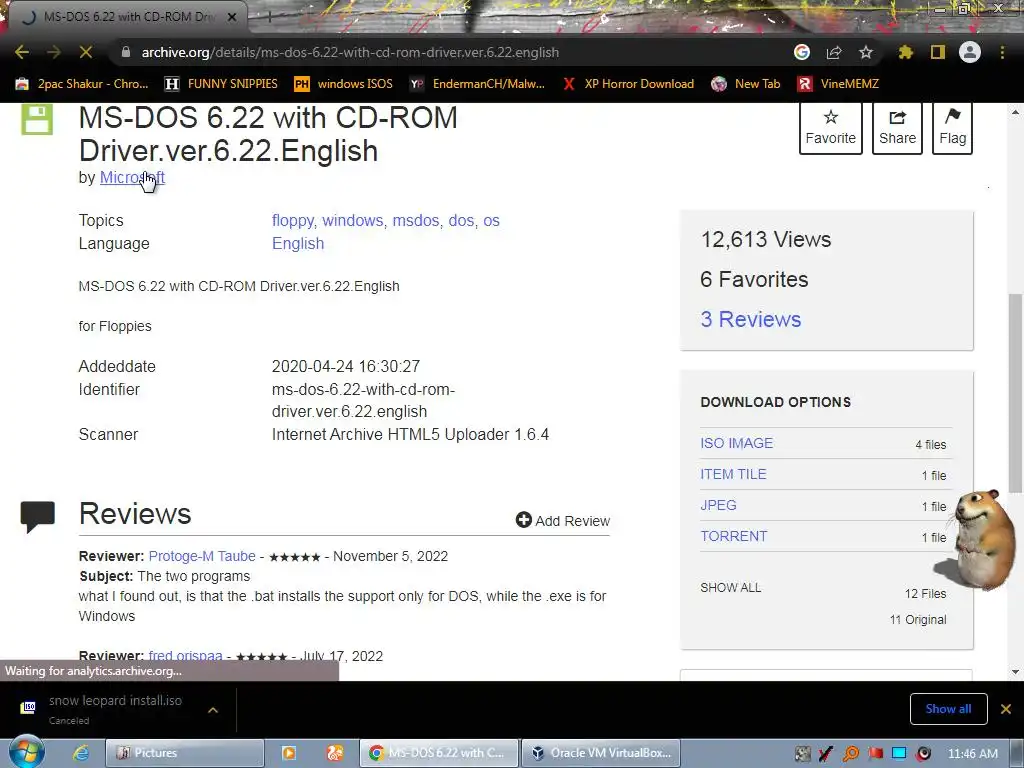Click SHOW ALL download files
1024x768 pixels.
[731, 588]
